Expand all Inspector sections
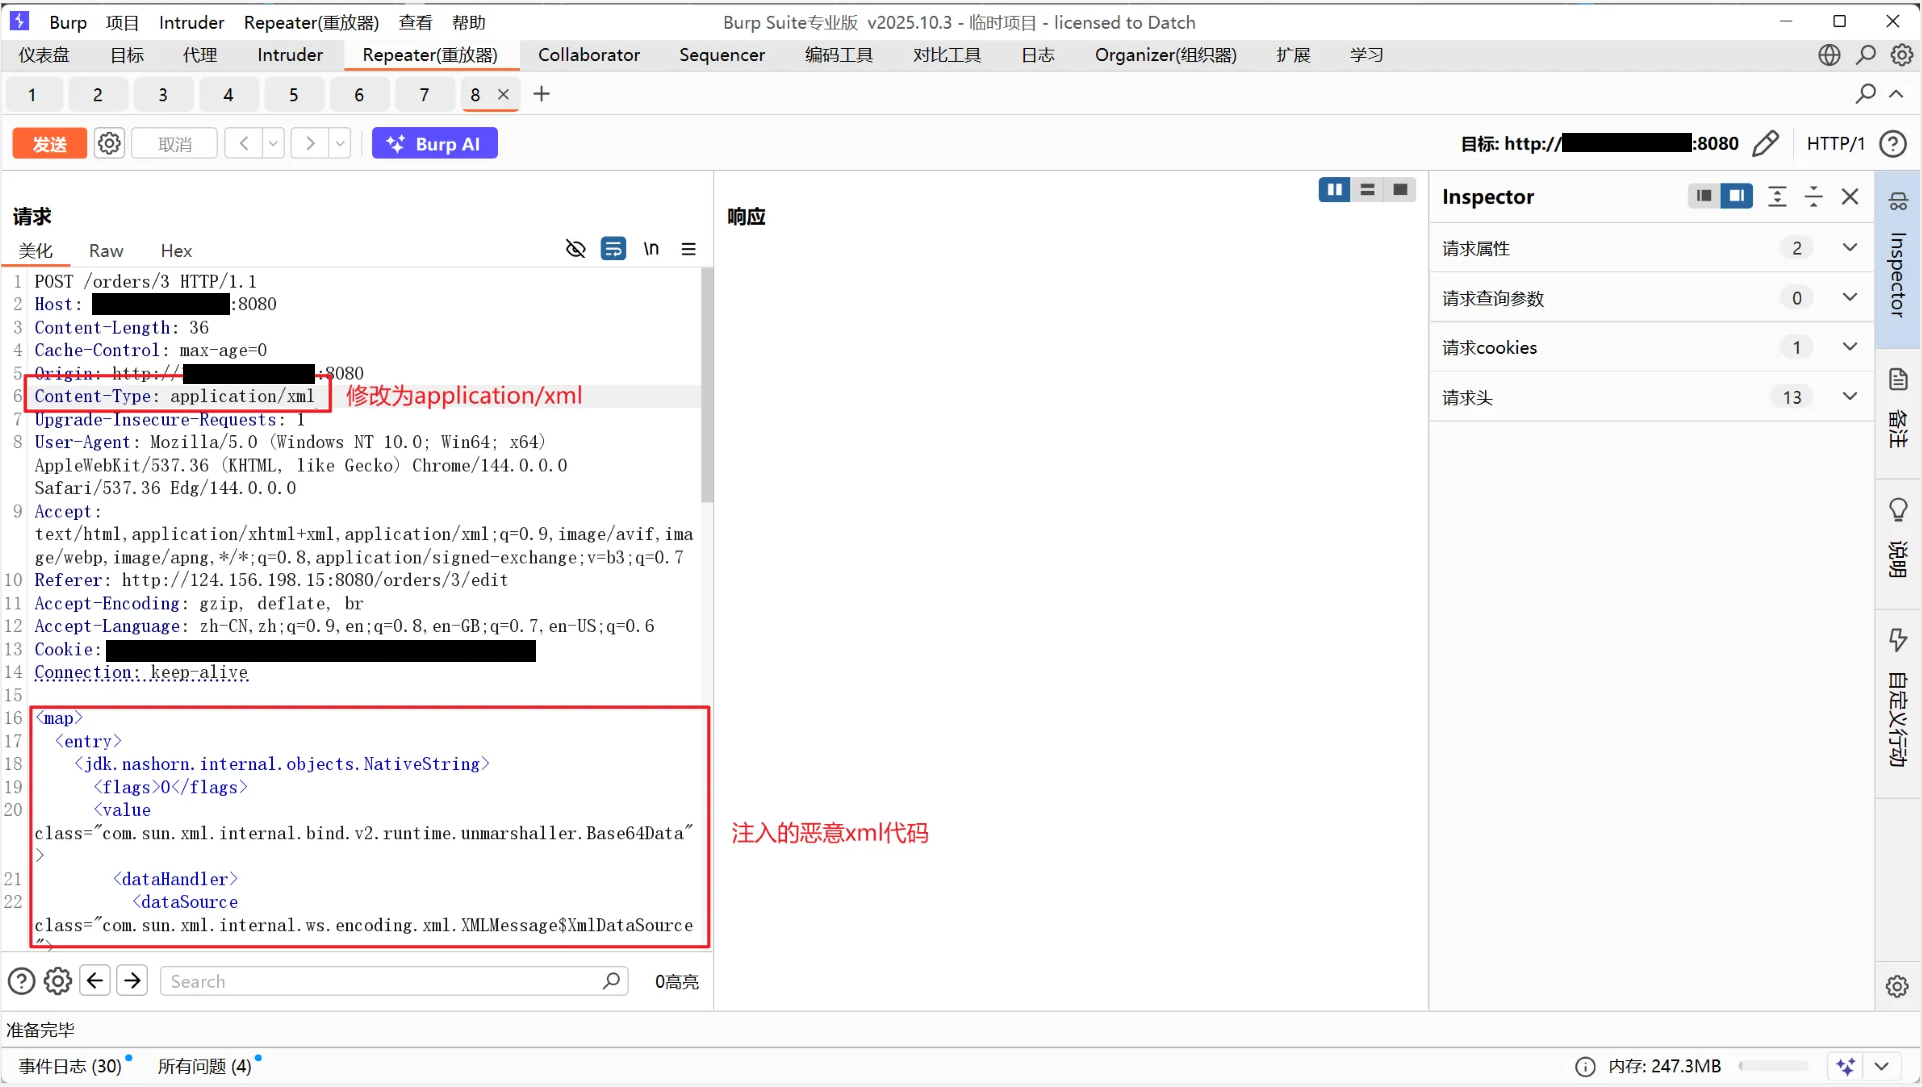 click(x=1777, y=197)
